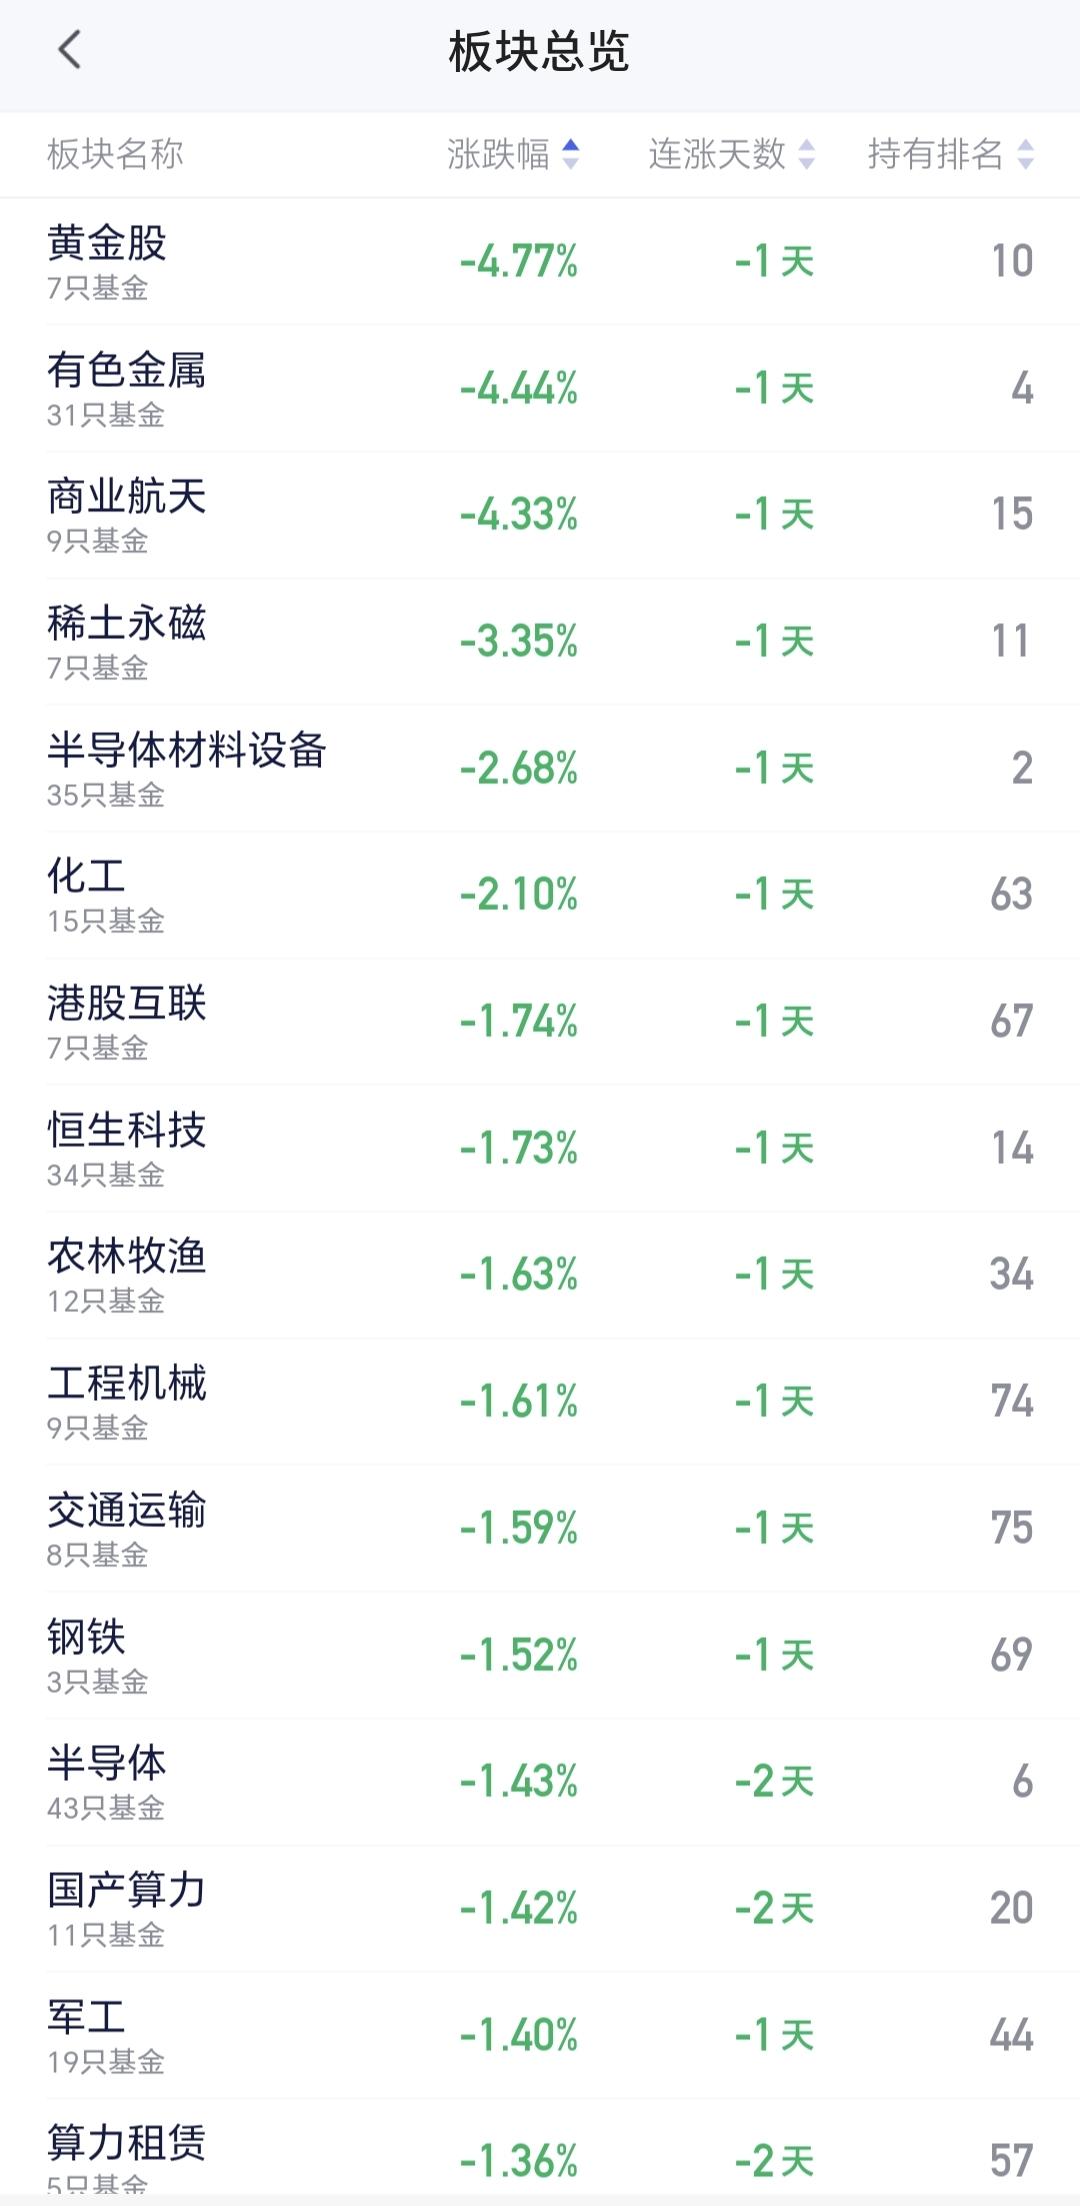Sort by 持有排名 column arrows

(x=1025, y=154)
